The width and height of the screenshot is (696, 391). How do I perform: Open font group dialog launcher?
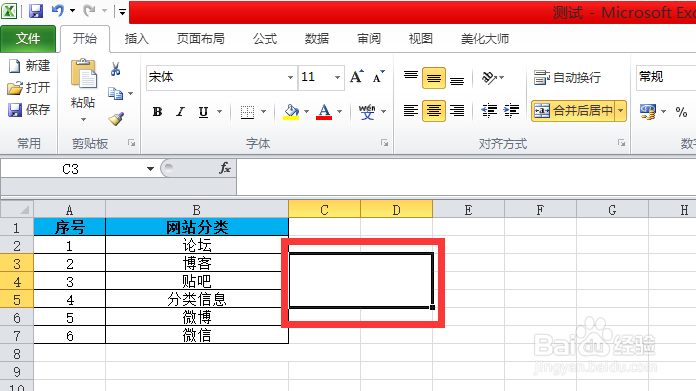[x=384, y=143]
